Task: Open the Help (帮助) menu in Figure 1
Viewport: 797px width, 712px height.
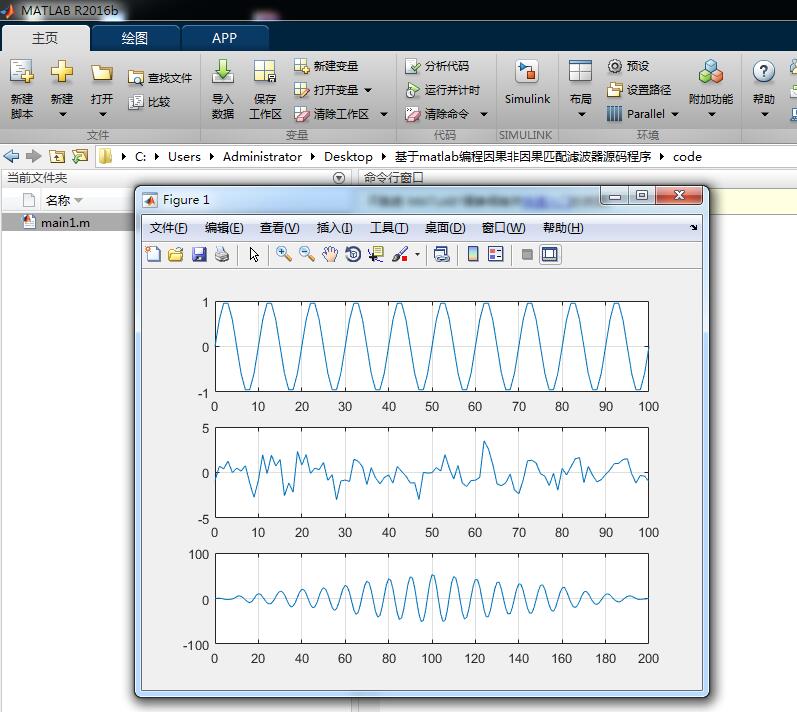Action: [563, 228]
